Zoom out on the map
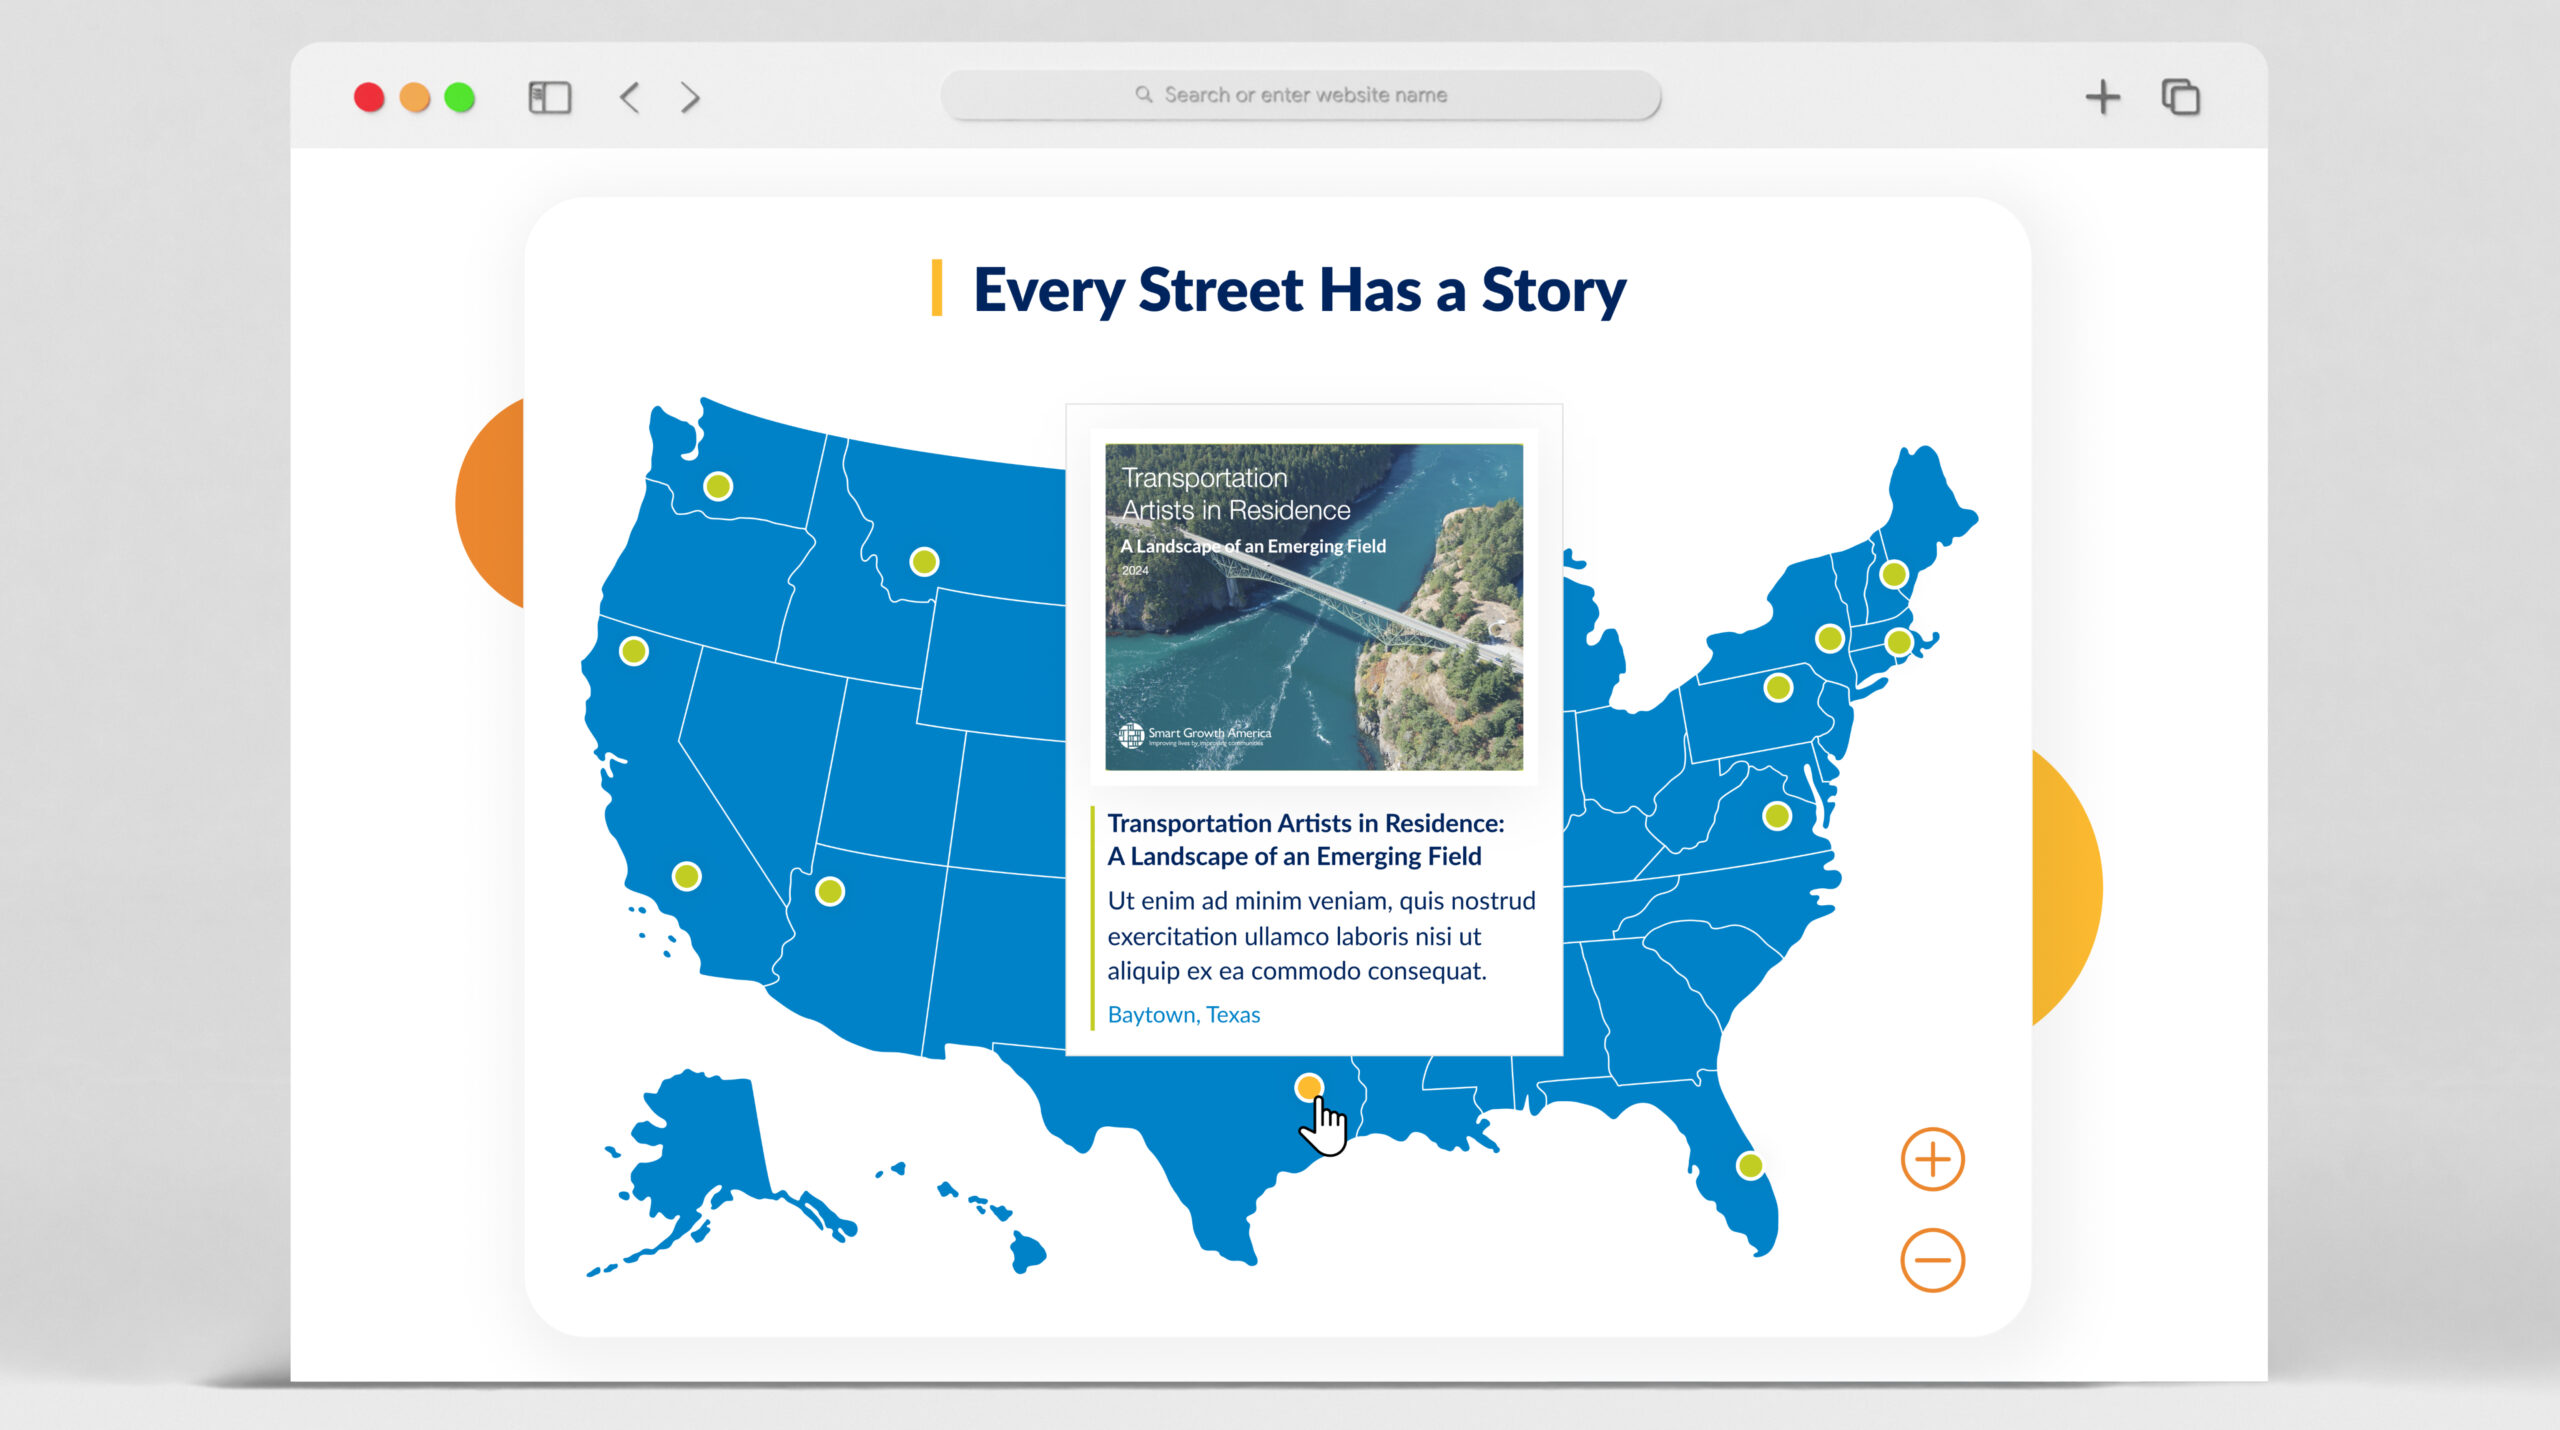 coord(1932,1257)
